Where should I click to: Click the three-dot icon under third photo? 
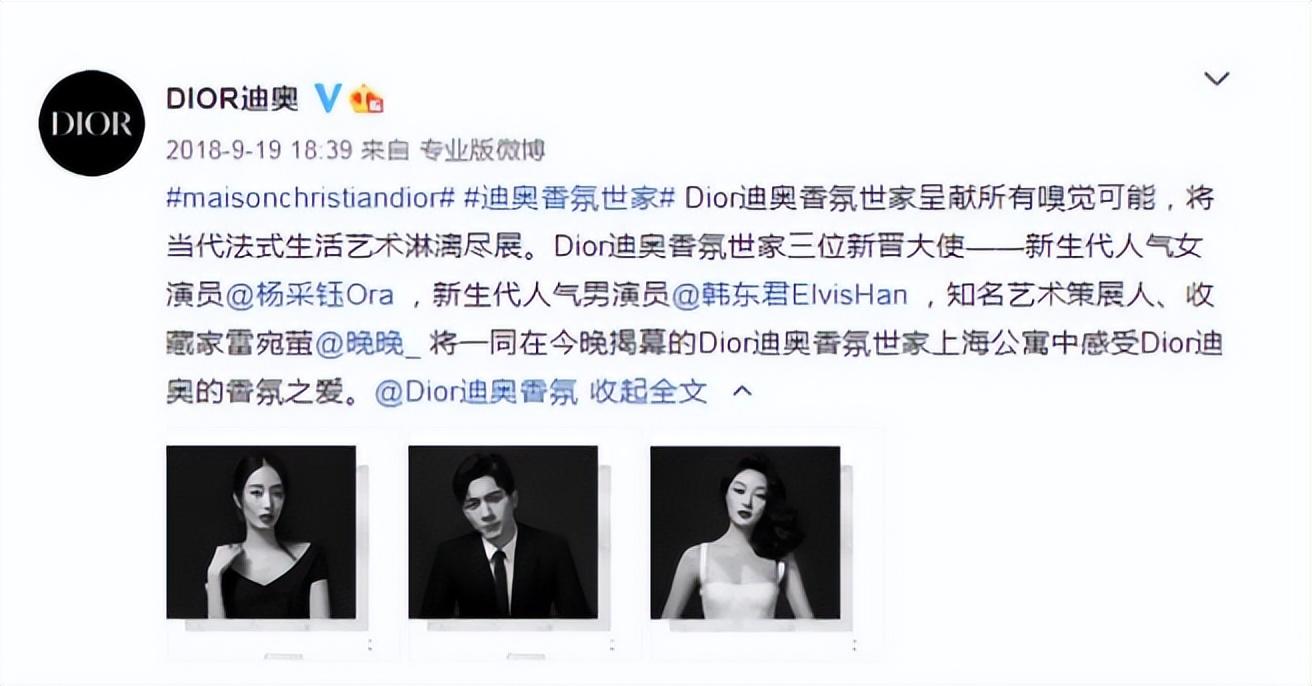point(853,645)
